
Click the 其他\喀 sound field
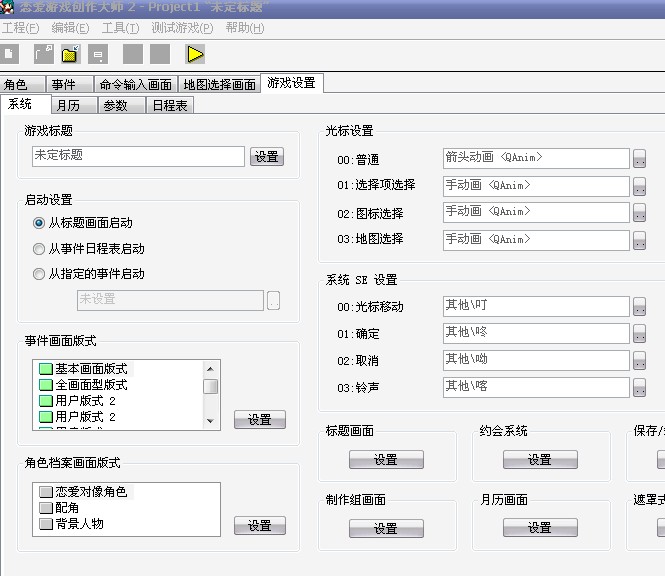pyautogui.click(x=536, y=387)
